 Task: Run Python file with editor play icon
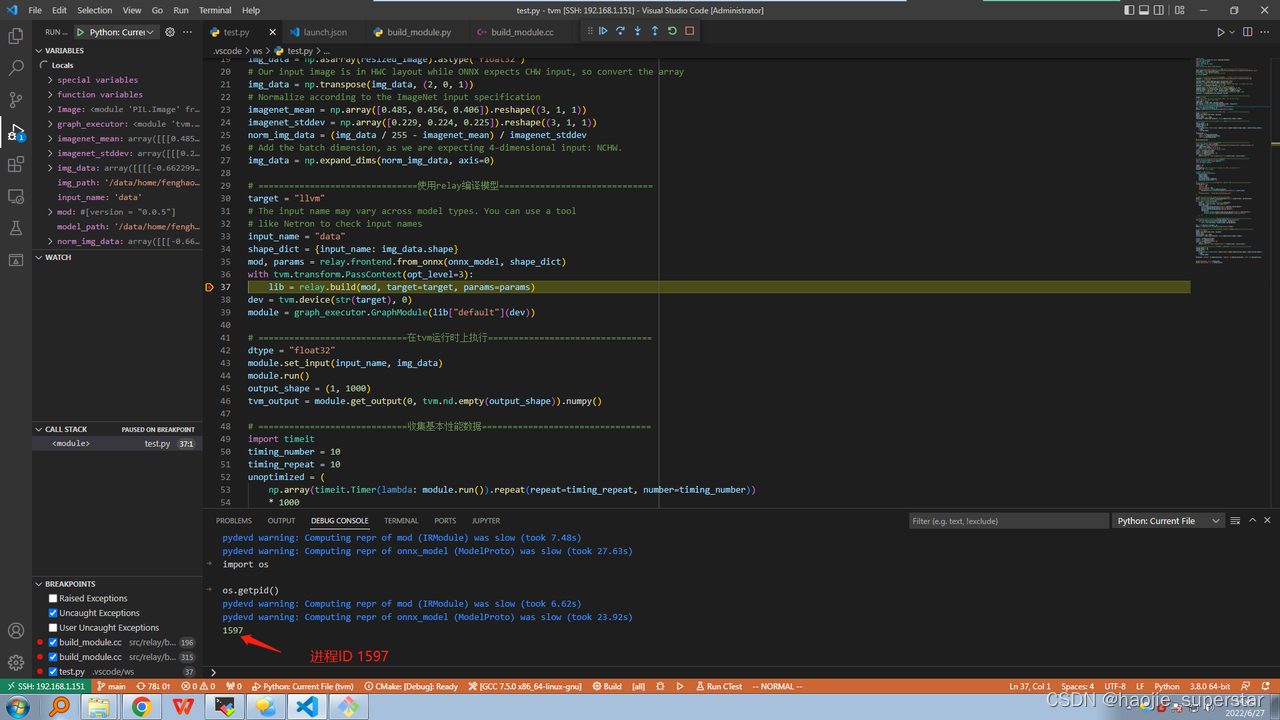click(1221, 32)
